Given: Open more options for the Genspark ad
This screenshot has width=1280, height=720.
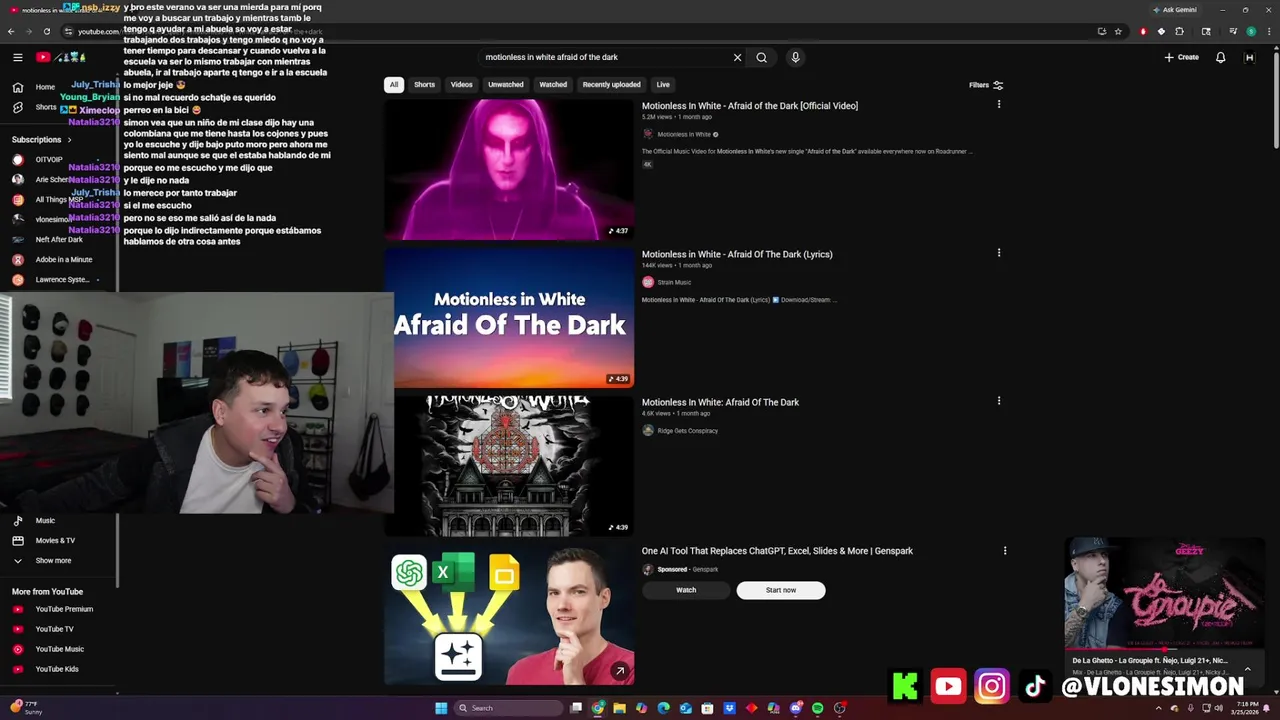Looking at the screenshot, I should tap(1005, 550).
